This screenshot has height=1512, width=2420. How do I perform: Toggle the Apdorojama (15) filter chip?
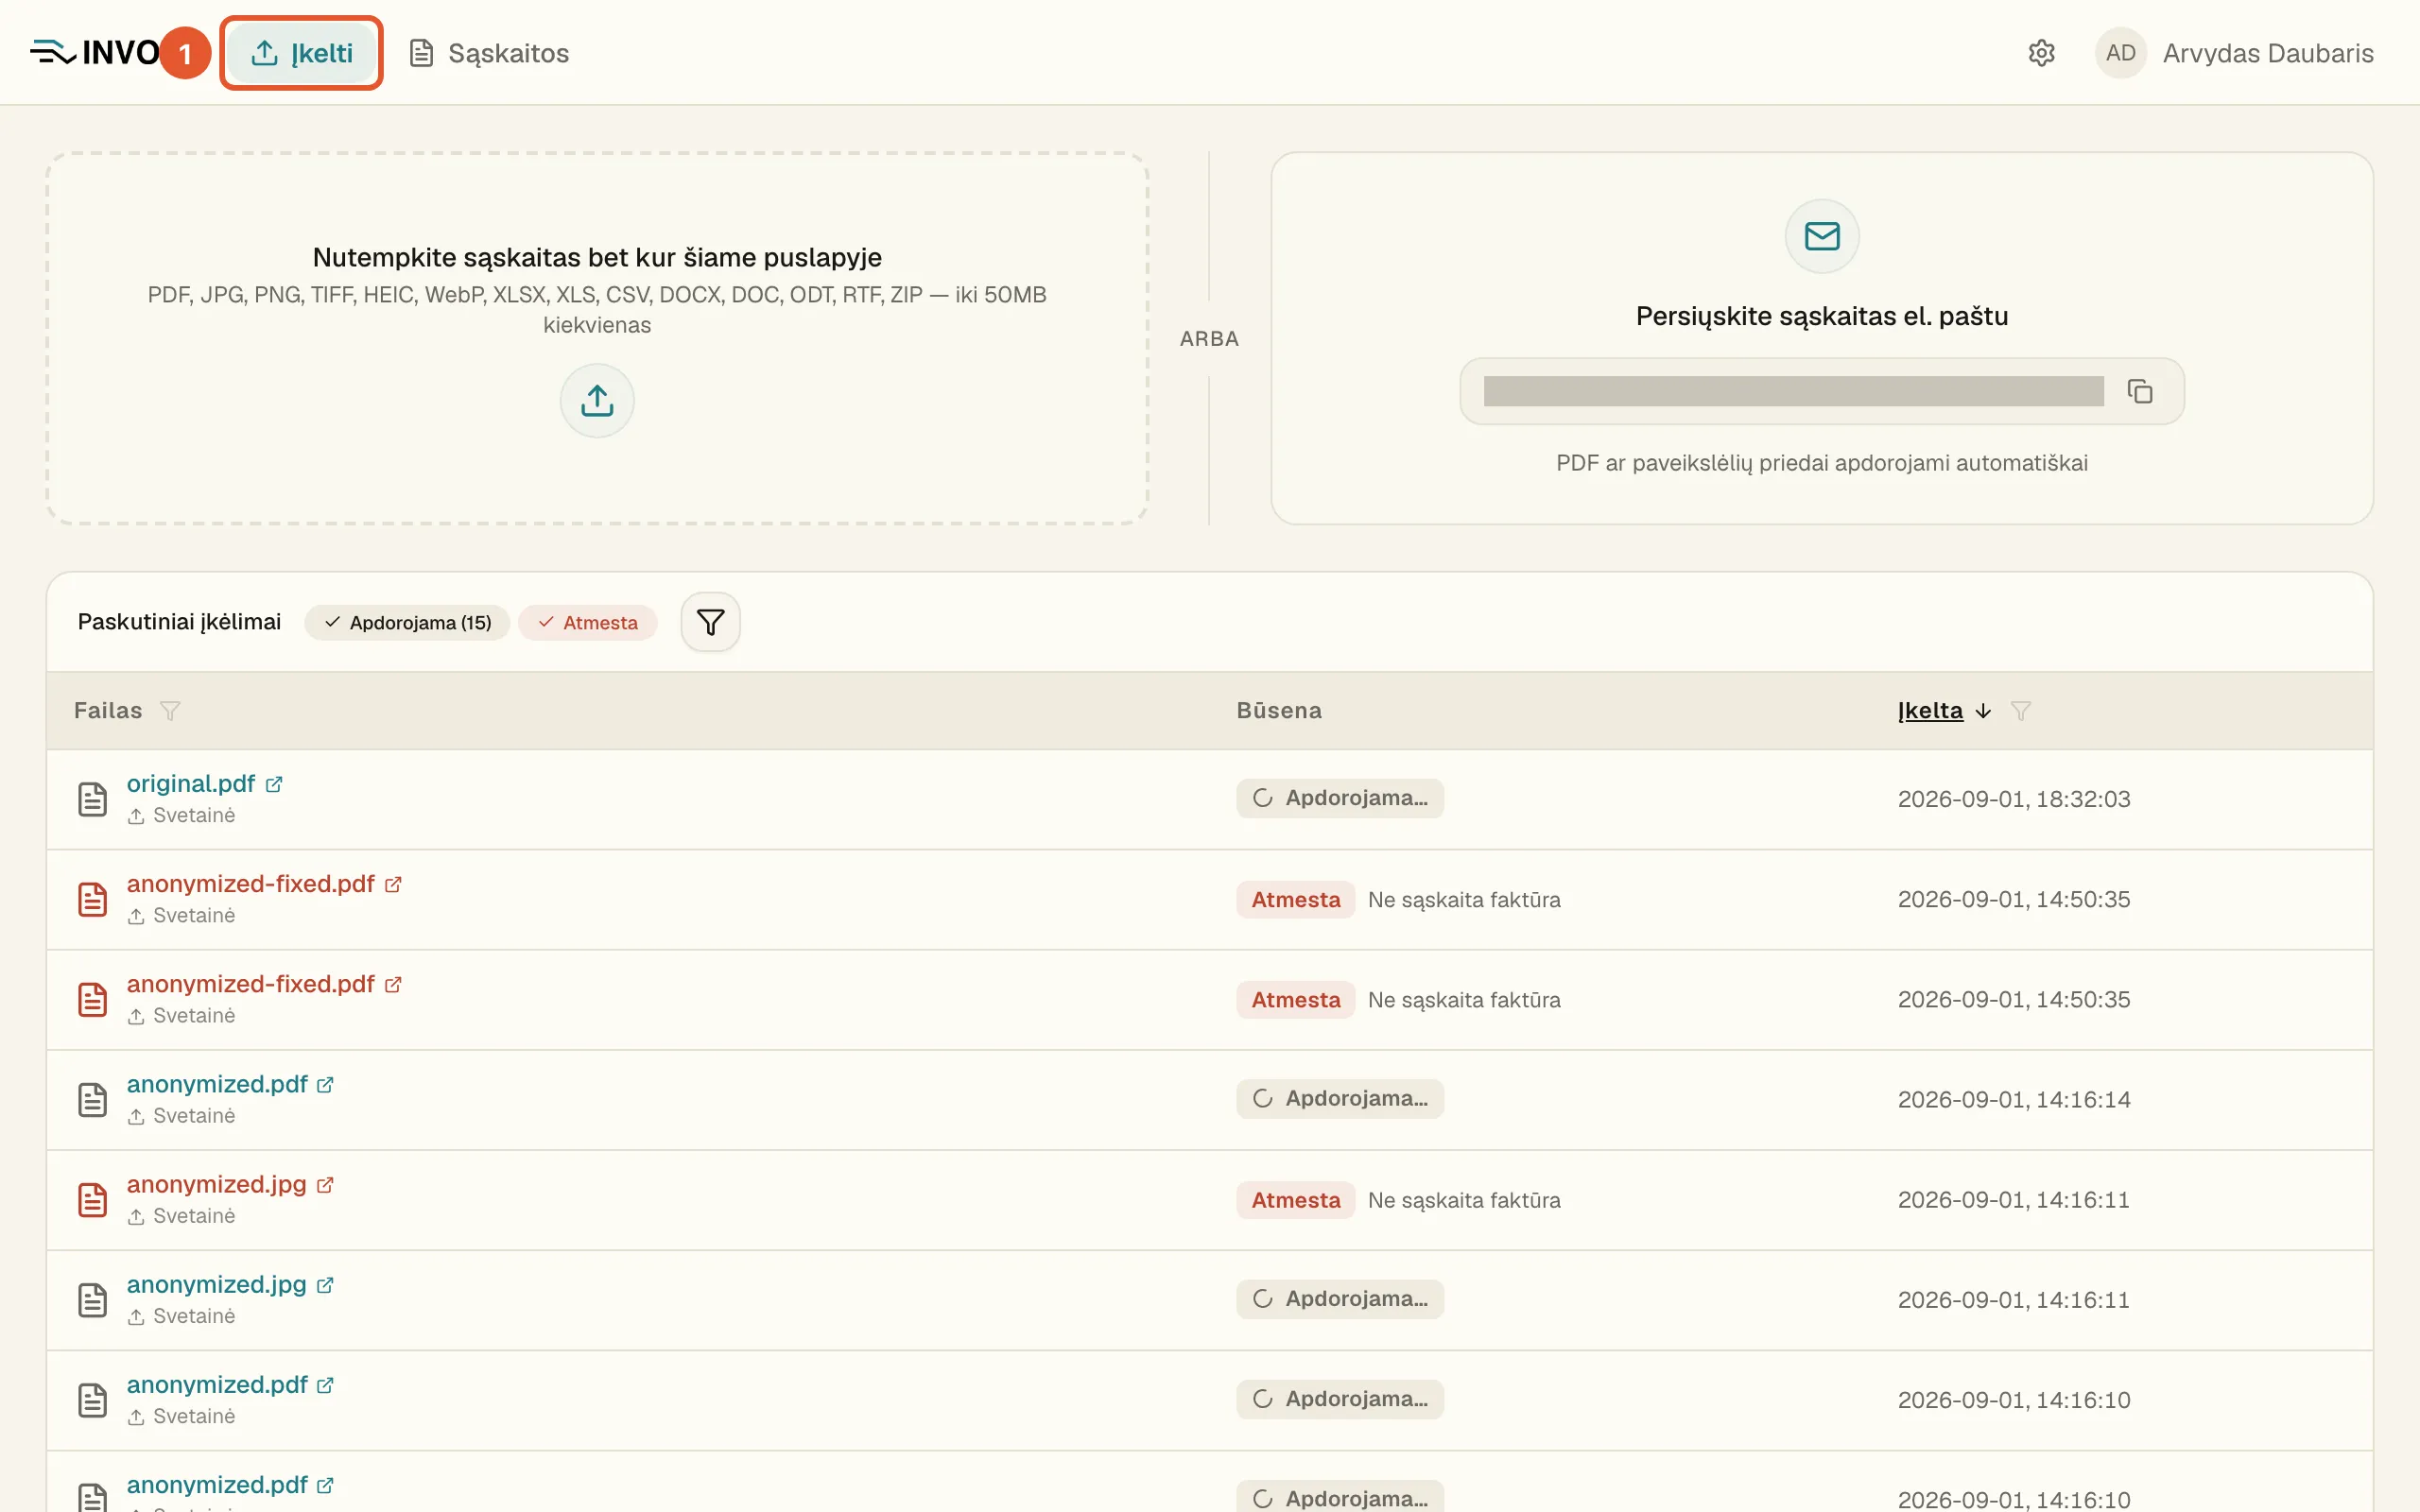click(407, 622)
